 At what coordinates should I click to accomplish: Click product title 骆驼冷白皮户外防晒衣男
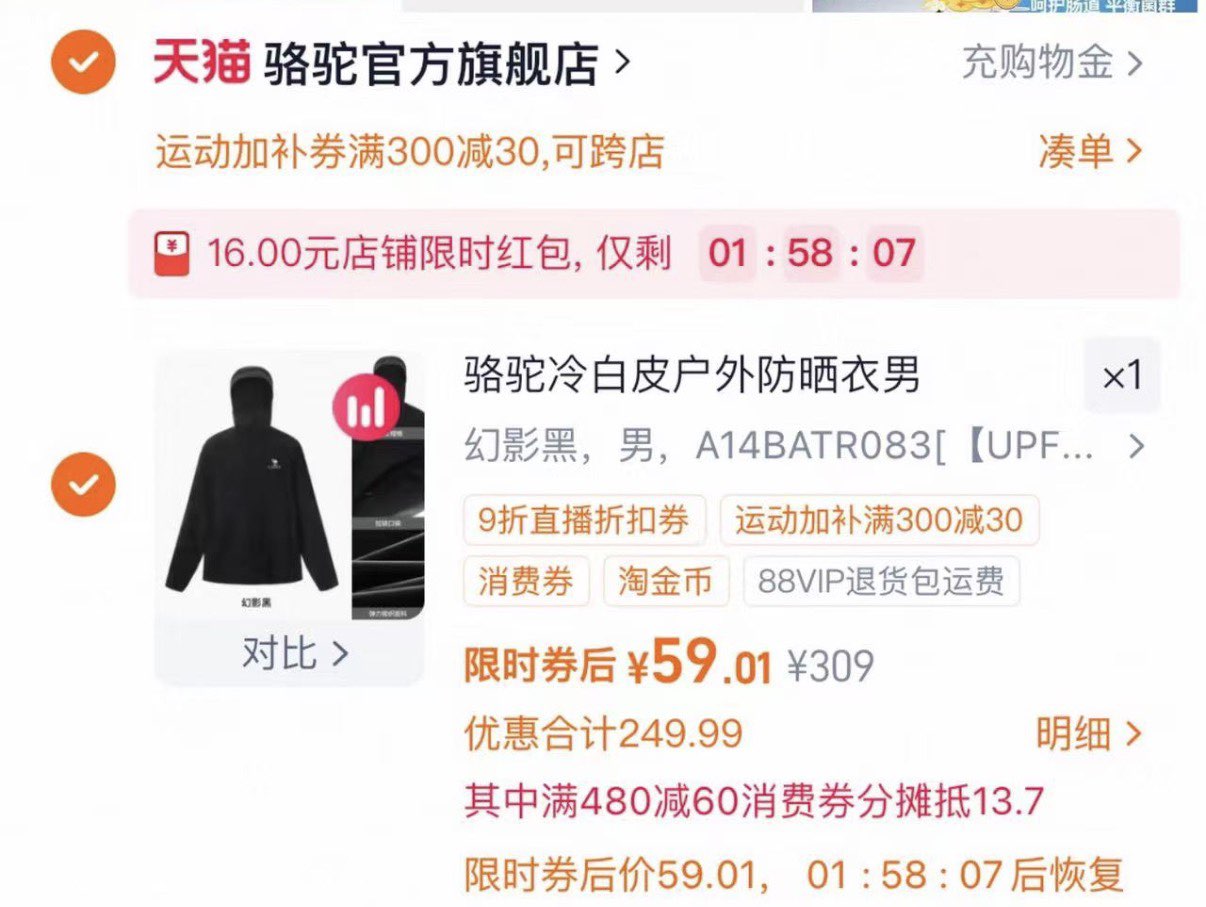pyautogui.click(x=692, y=376)
